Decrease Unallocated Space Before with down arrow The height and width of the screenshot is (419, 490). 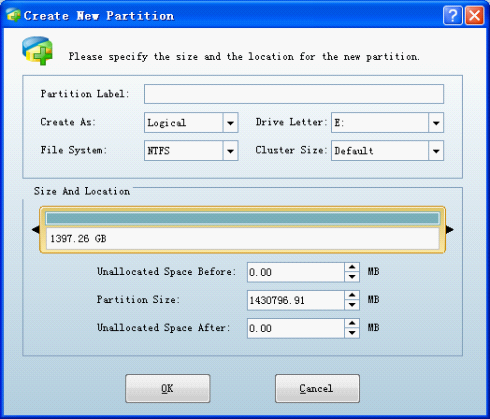click(x=352, y=277)
